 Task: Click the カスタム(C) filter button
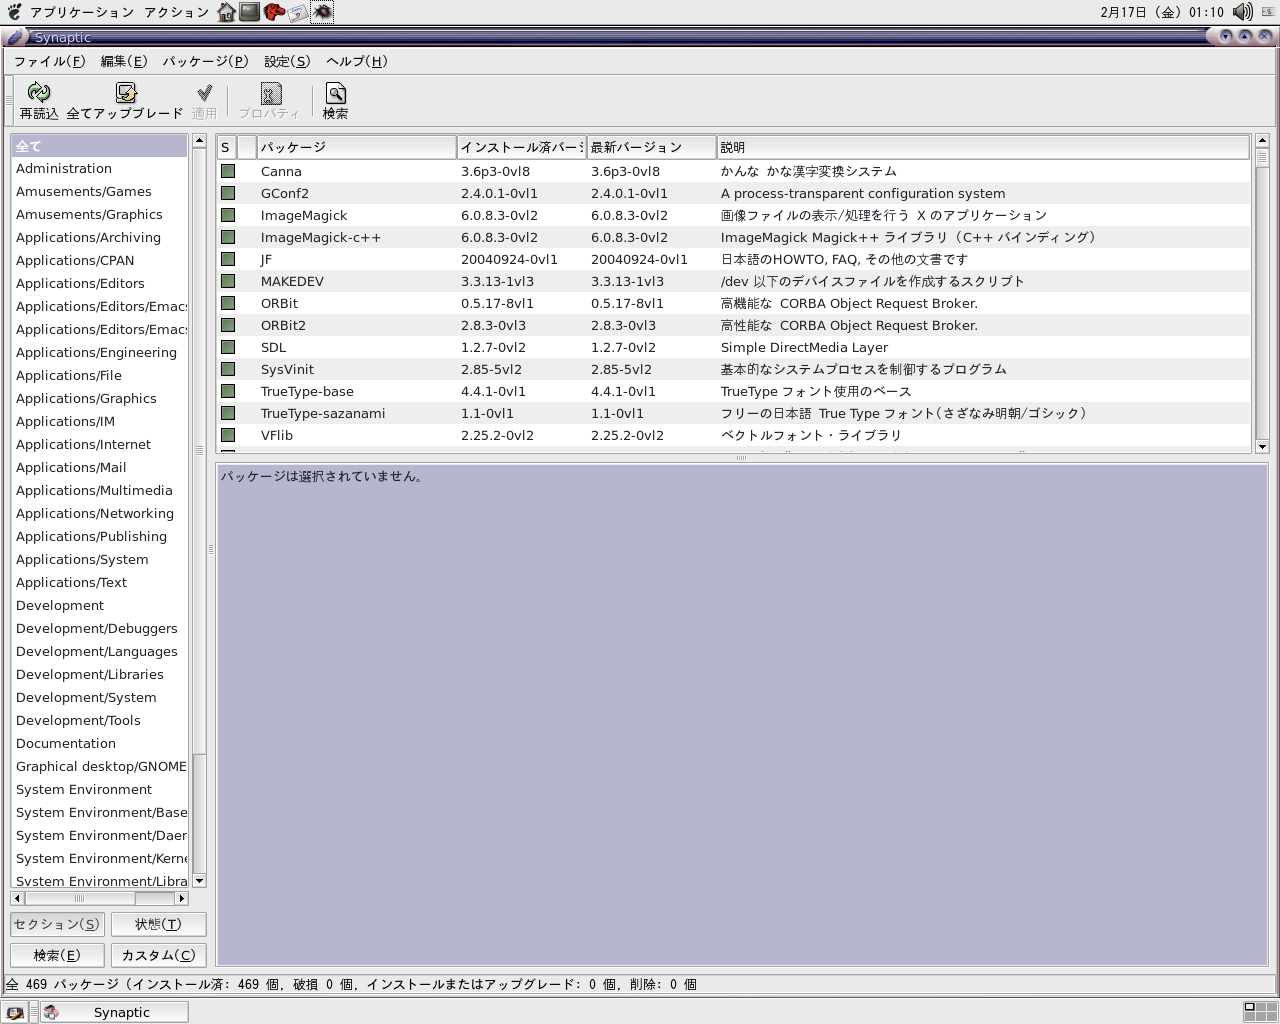tap(158, 955)
